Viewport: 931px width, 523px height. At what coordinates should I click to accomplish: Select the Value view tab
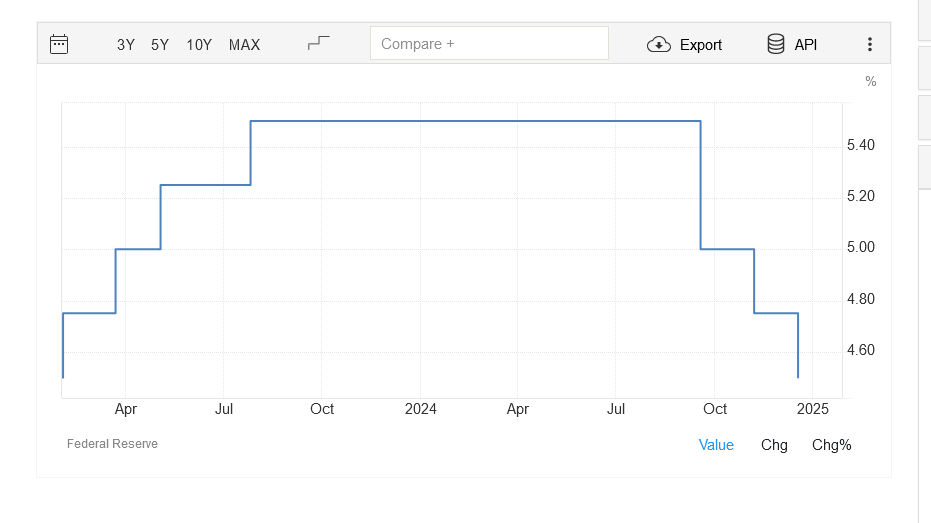click(x=716, y=445)
